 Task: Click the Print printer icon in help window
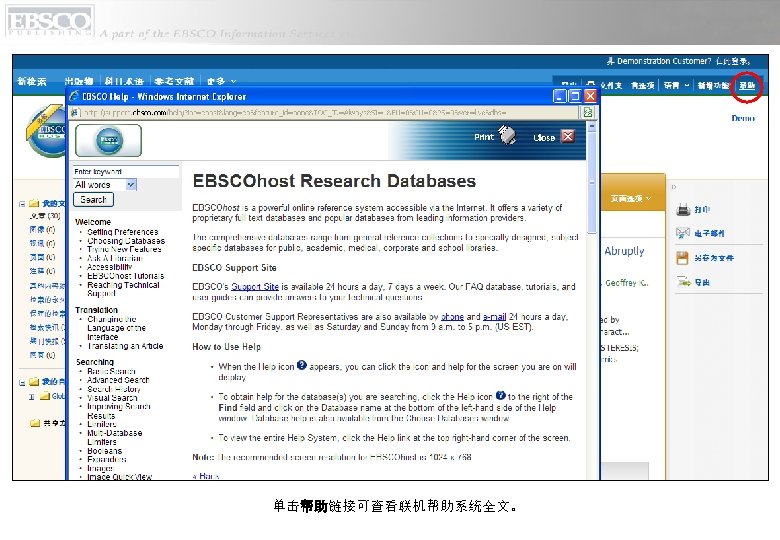[x=507, y=135]
